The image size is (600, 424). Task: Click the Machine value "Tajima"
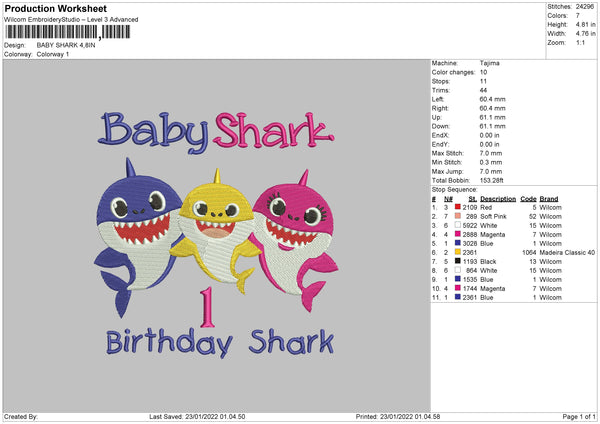click(x=489, y=63)
